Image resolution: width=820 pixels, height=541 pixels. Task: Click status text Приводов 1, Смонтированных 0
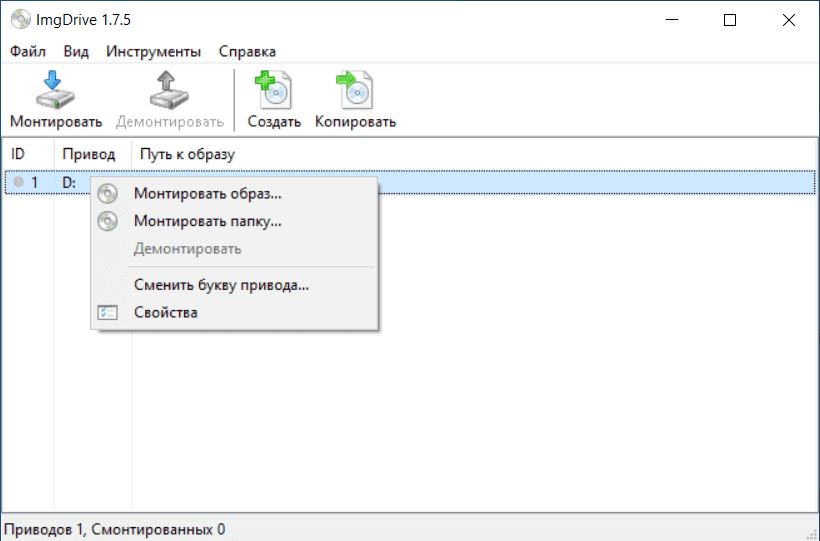(x=115, y=529)
